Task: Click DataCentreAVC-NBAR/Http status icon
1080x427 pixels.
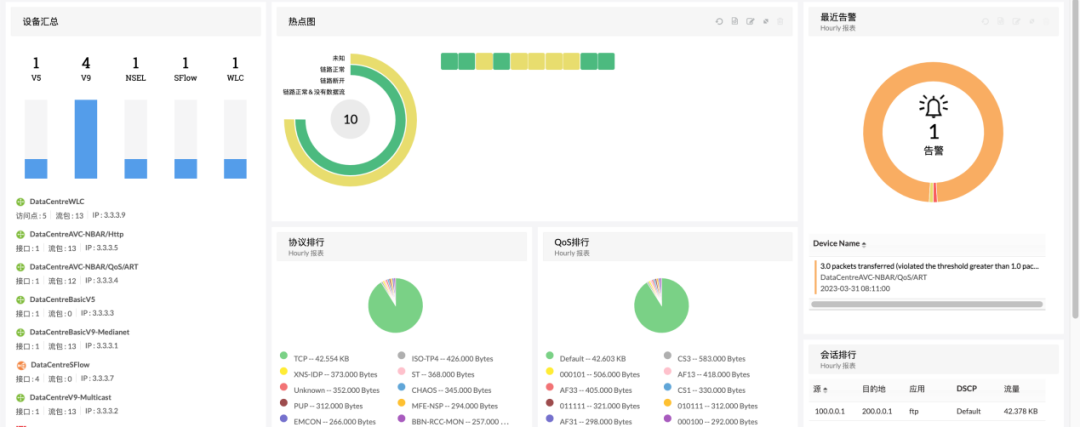Action: pyautogui.click(x=21, y=234)
